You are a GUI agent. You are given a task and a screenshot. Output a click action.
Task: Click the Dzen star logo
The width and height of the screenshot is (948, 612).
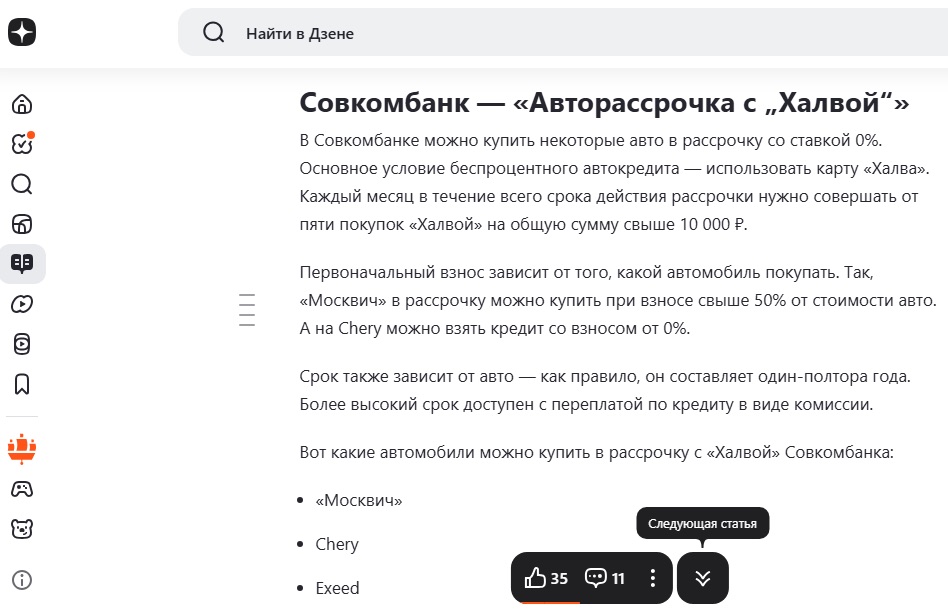click(x=22, y=31)
